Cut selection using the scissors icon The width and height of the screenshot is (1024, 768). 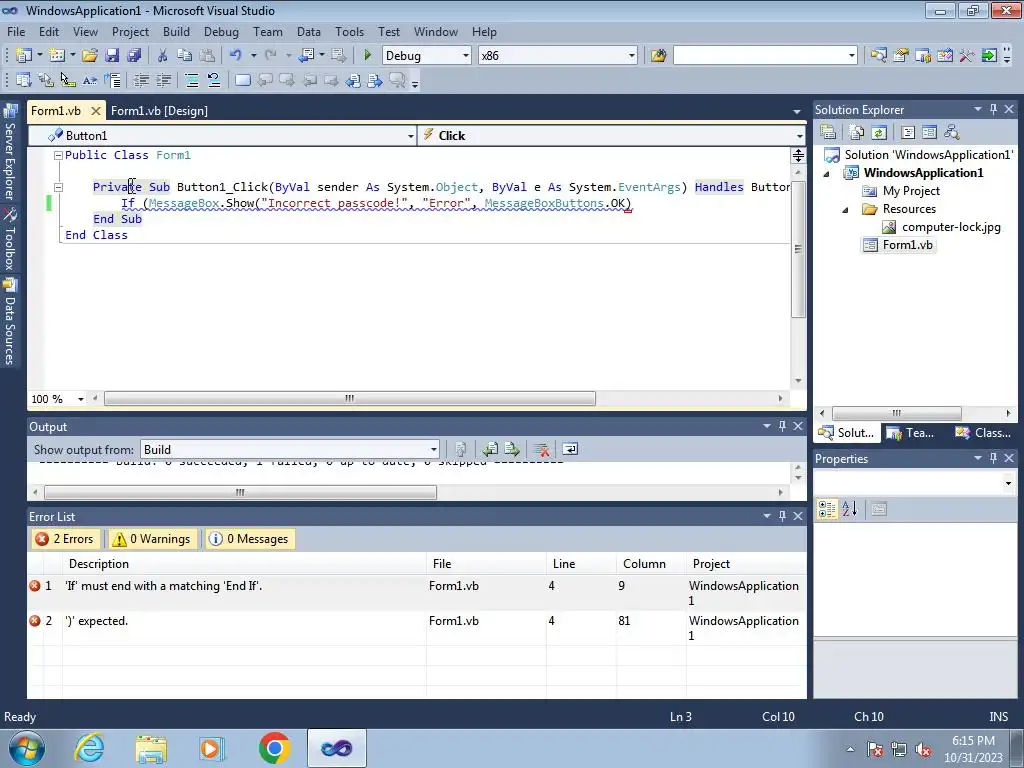163,56
